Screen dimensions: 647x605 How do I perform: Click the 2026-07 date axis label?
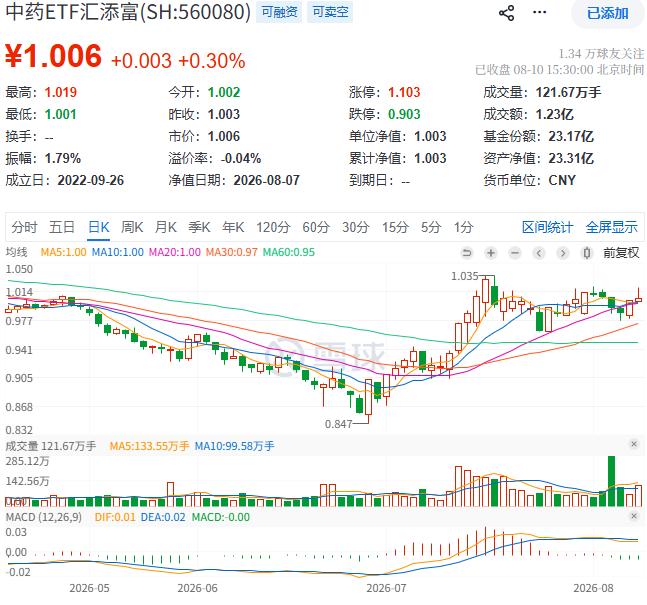[x=386, y=588]
